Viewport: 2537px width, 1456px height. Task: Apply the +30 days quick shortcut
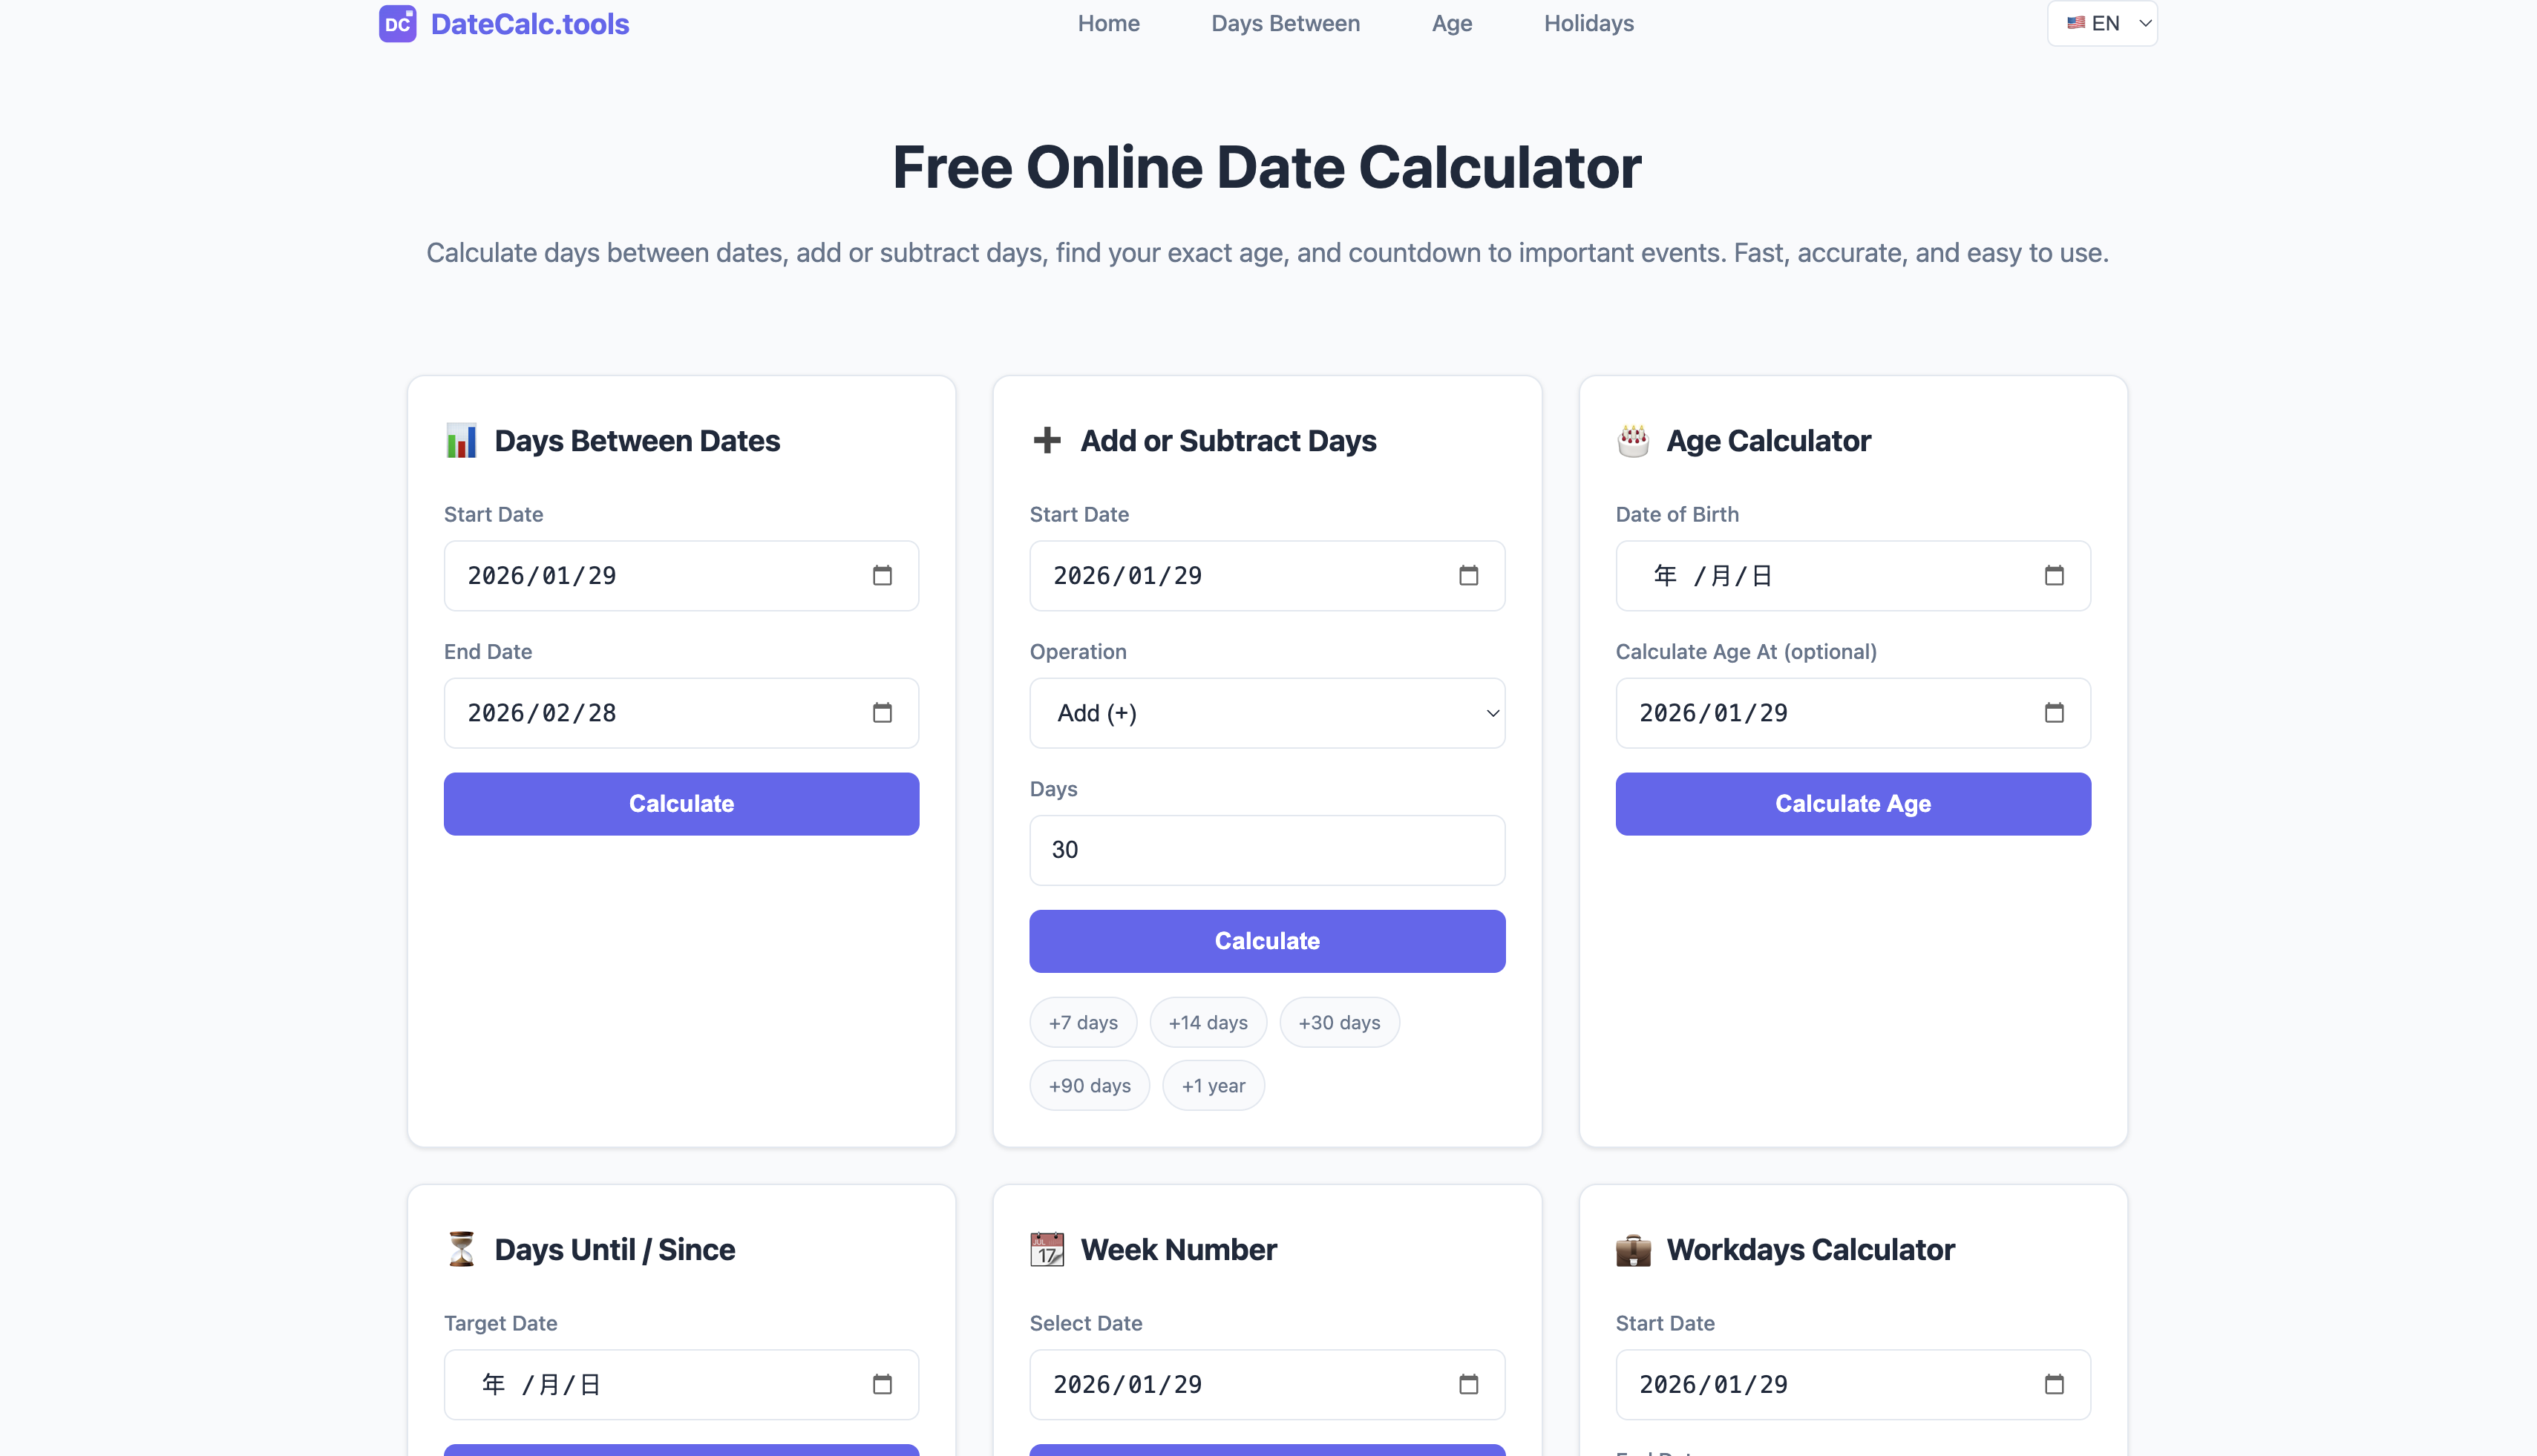coord(1339,1022)
